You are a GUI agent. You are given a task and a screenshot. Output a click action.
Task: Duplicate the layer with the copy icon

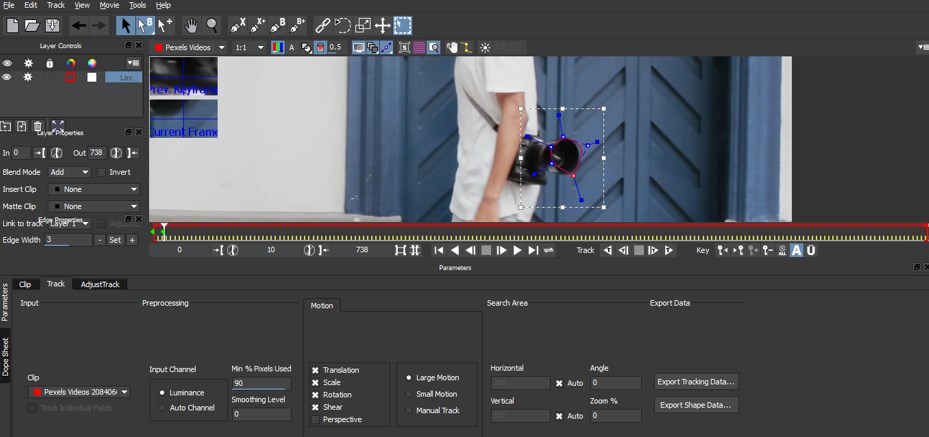(x=21, y=126)
